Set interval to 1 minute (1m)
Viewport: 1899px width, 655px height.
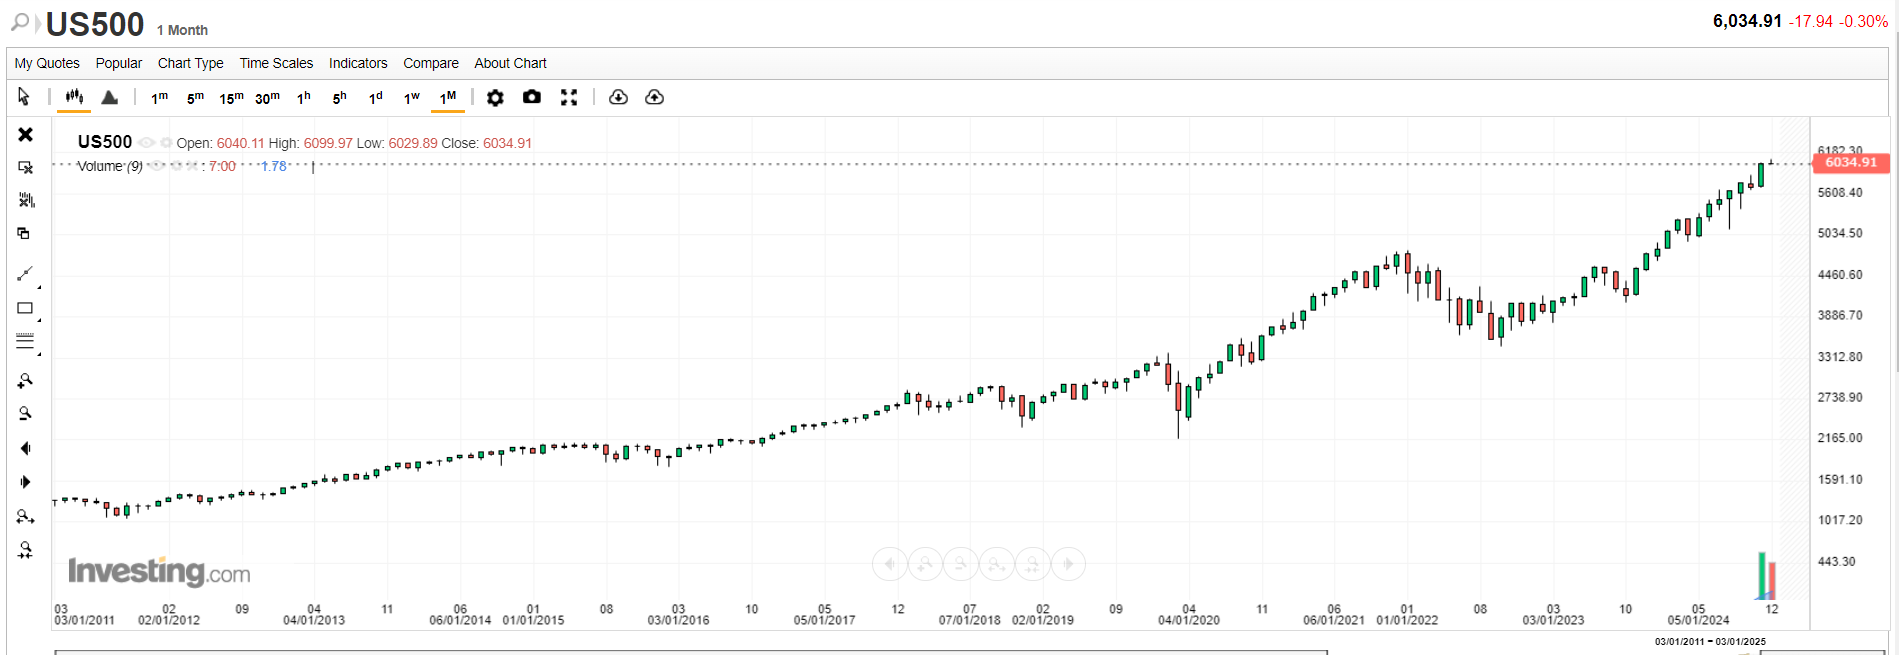pos(159,97)
